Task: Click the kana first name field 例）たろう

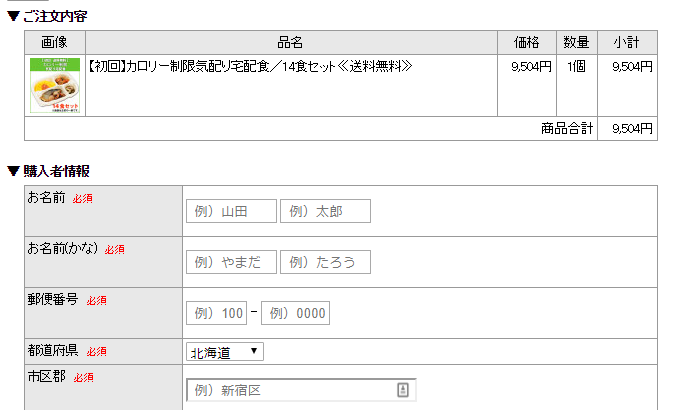Action: [325, 262]
